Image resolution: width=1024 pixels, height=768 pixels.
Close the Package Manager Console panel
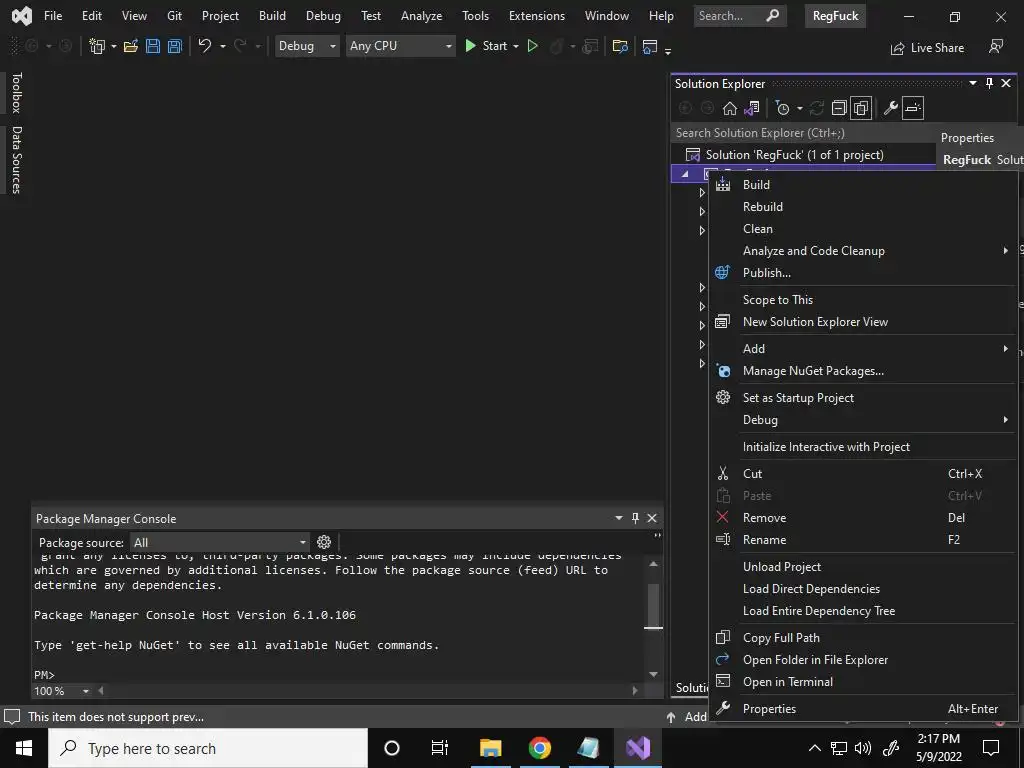coord(652,518)
